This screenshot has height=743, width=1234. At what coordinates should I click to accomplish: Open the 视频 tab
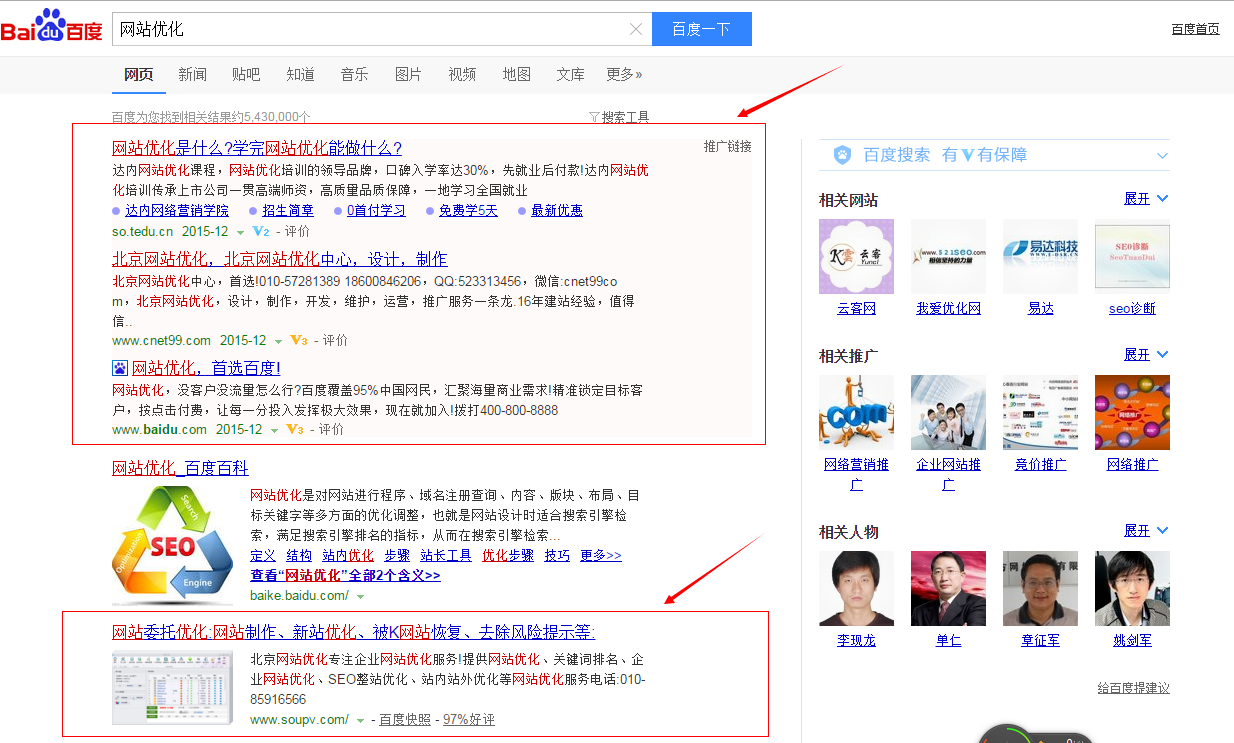(462, 74)
